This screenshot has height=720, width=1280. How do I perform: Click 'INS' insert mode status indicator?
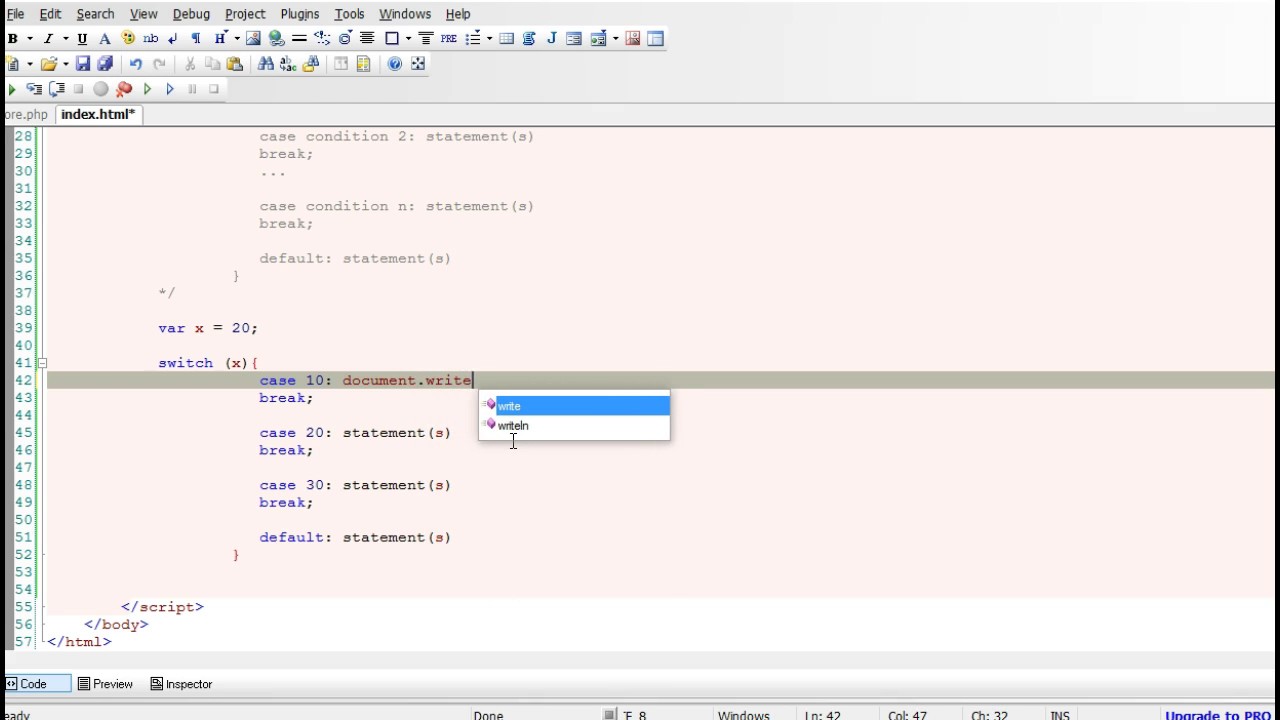(x=1060, y=716)
